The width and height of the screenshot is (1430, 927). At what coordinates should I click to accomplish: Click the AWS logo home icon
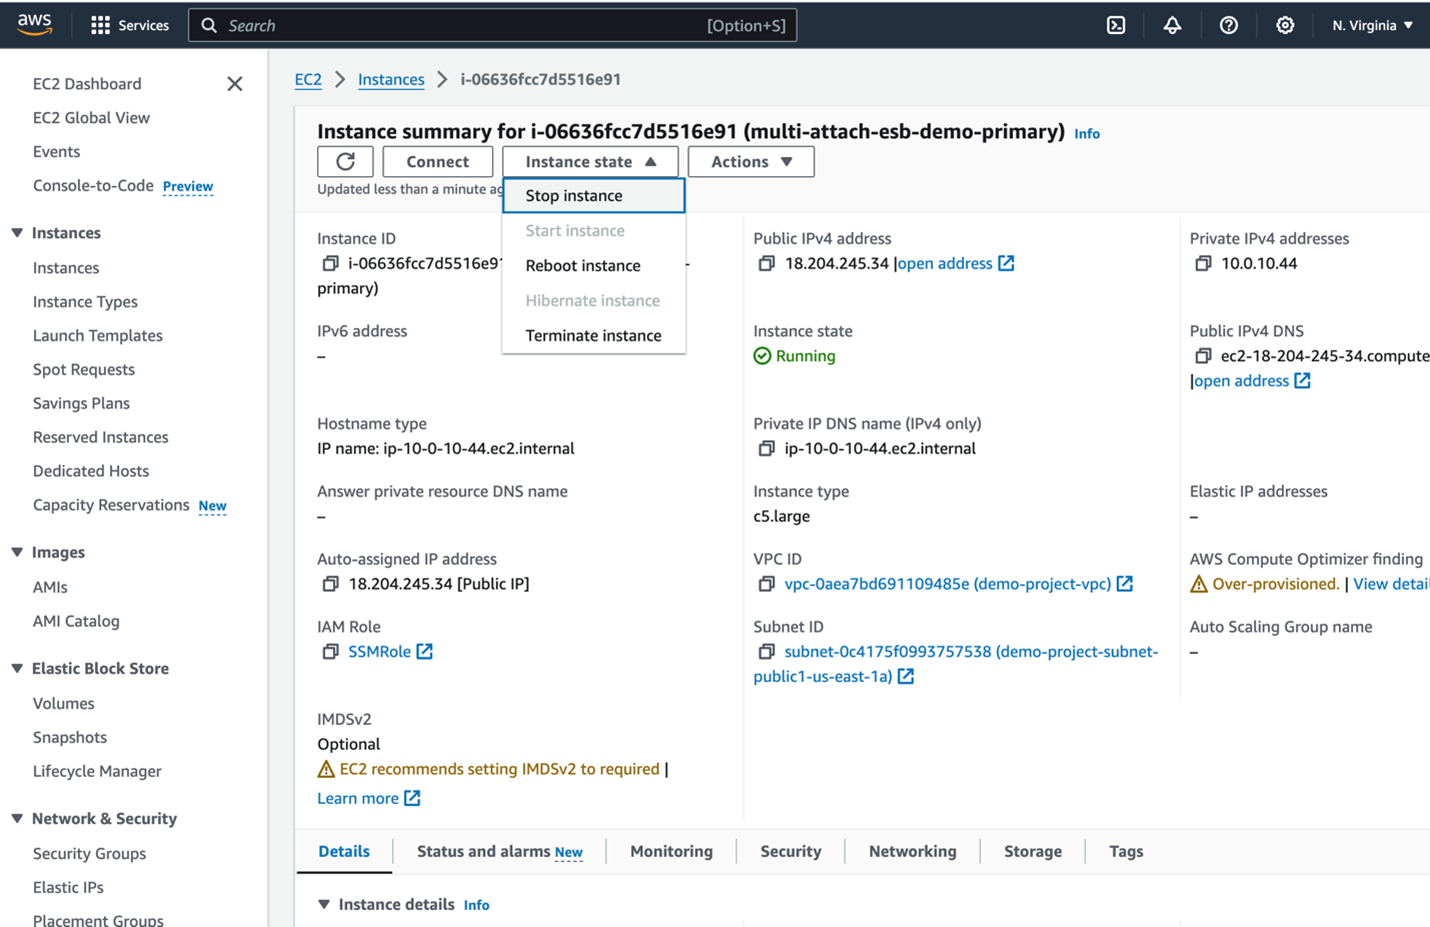(34, 25)
